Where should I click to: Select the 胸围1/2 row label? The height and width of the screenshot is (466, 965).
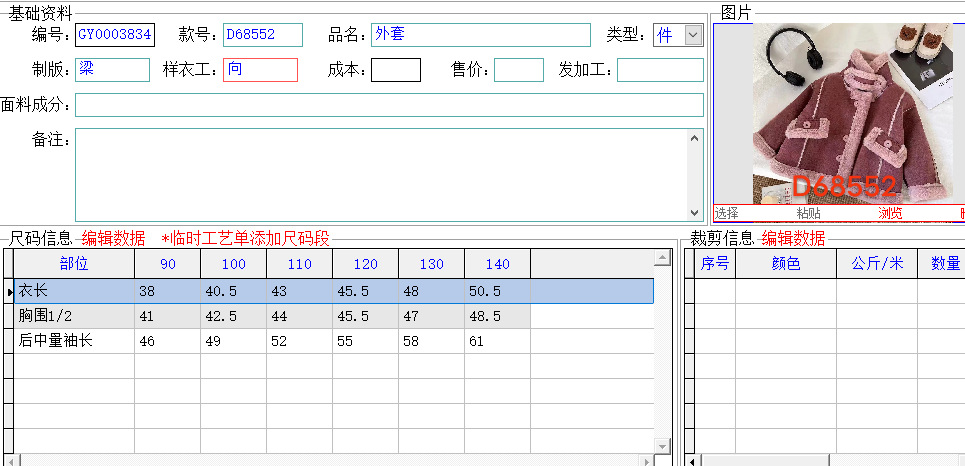coord(74,316)
